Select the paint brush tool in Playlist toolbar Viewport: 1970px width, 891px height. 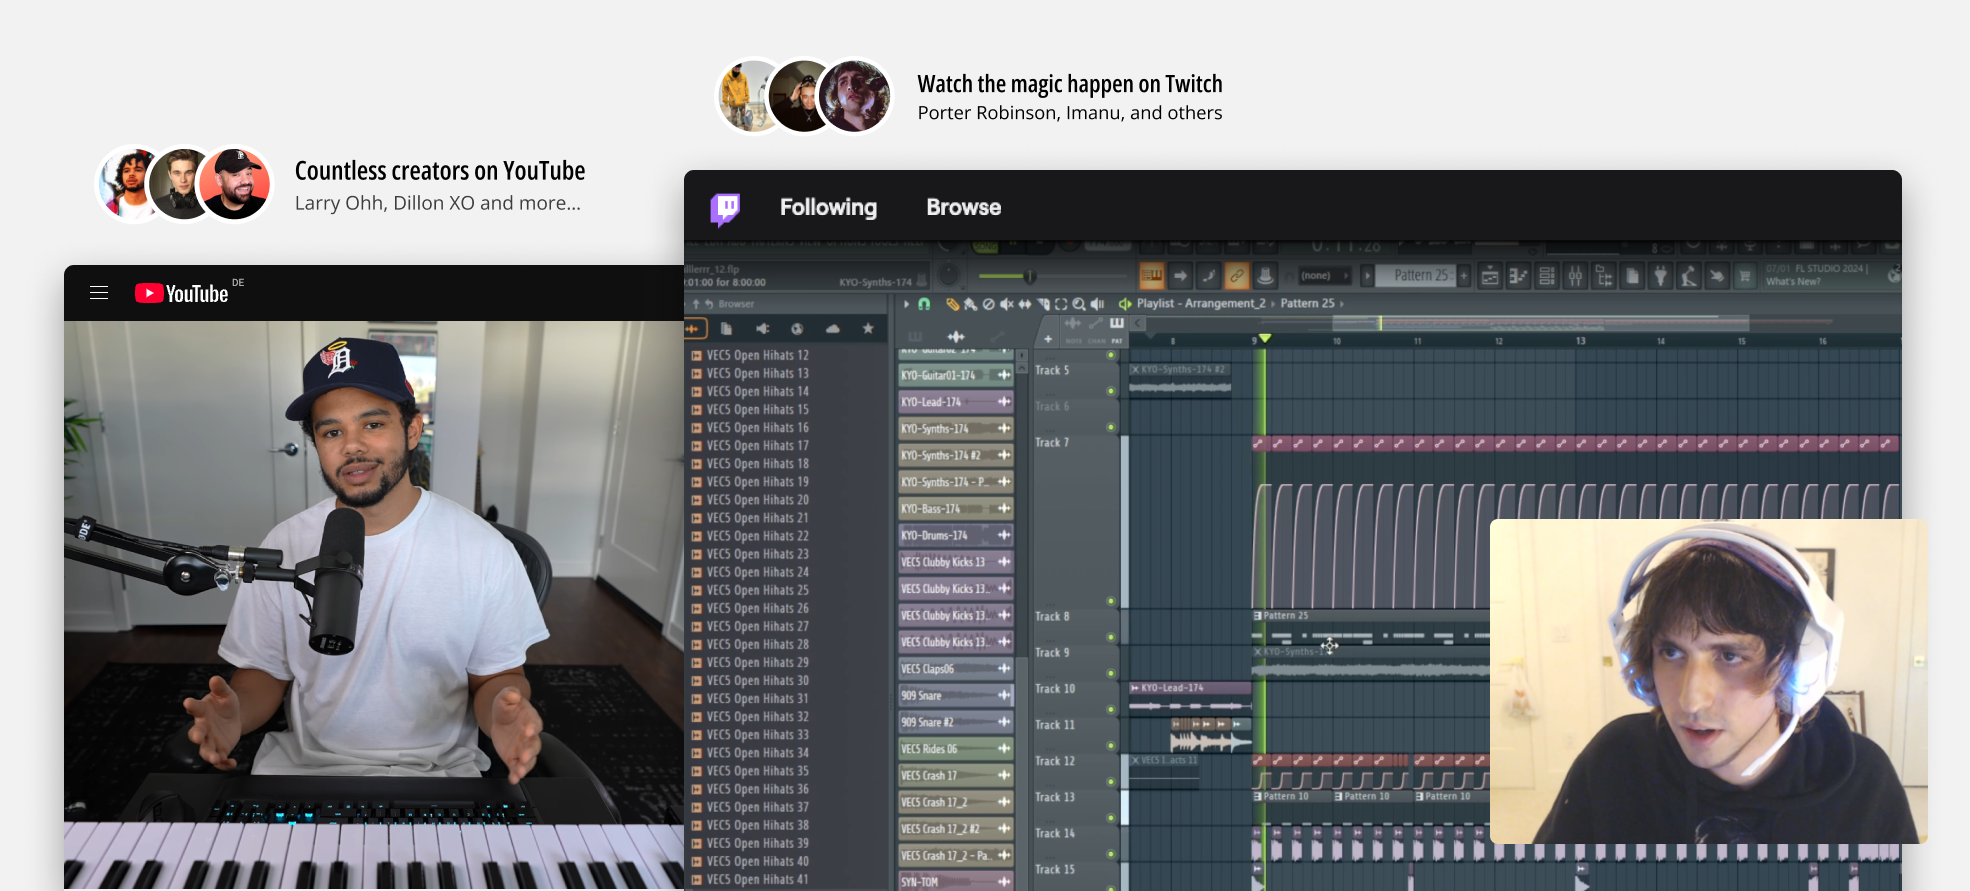tap(970, 304)
